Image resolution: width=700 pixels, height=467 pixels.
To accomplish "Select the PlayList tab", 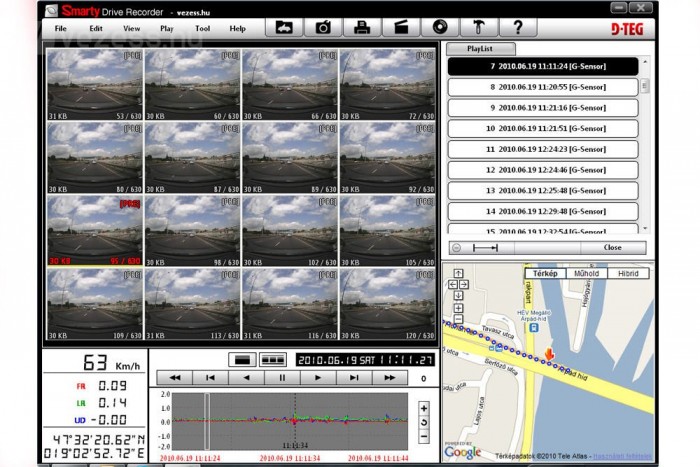I will (x=481, y=48).
